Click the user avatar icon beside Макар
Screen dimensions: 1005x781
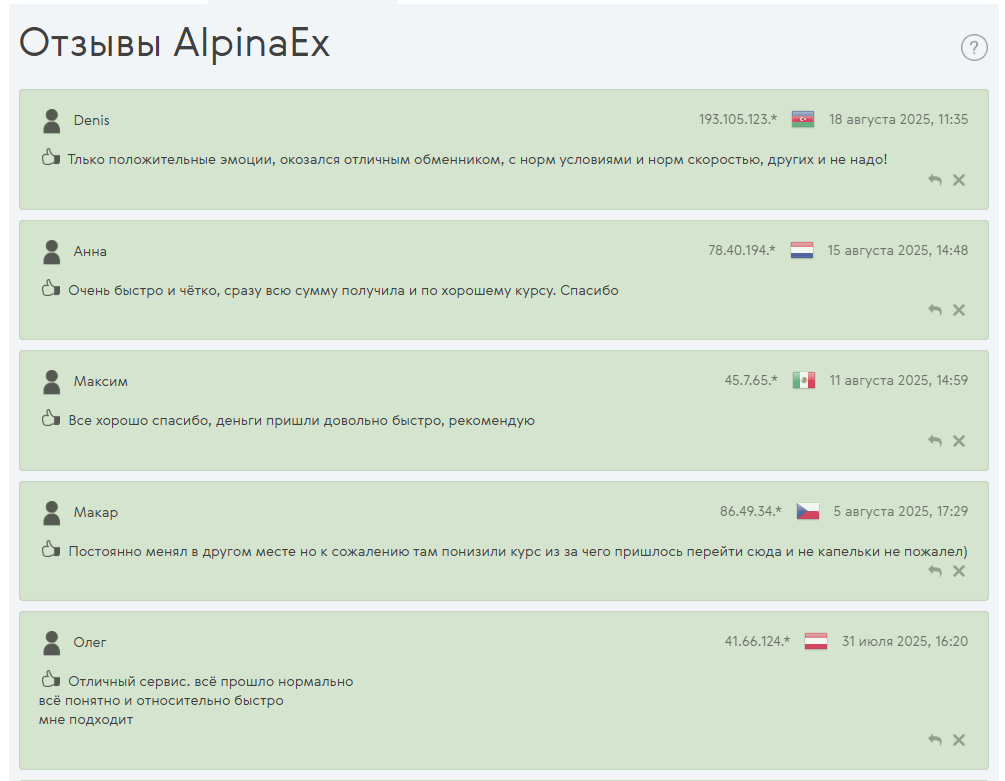coord(52,513)
